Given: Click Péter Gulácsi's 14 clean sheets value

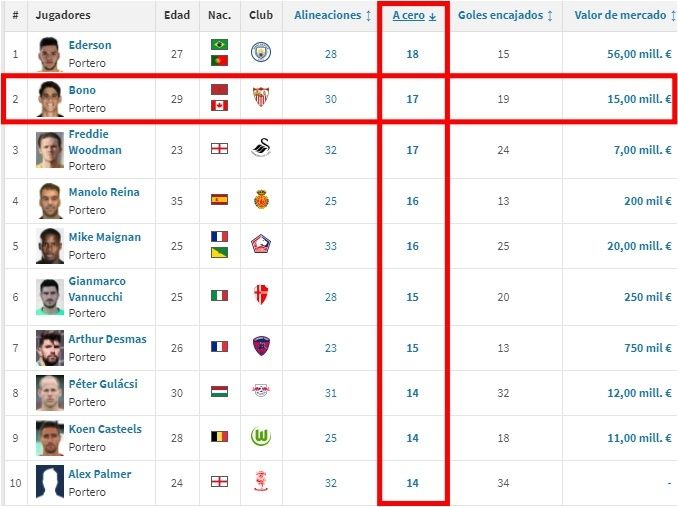Looking at the screenshot, I should (x=413, y=393).
